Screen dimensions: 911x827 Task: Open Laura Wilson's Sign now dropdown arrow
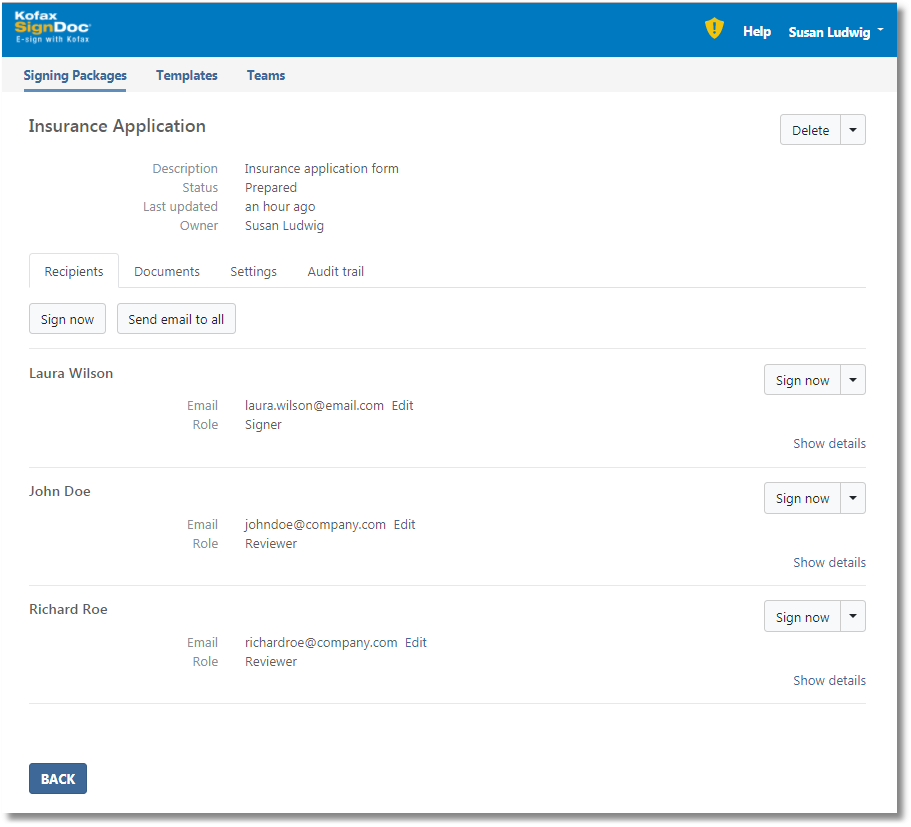click(x=853, y=380)
